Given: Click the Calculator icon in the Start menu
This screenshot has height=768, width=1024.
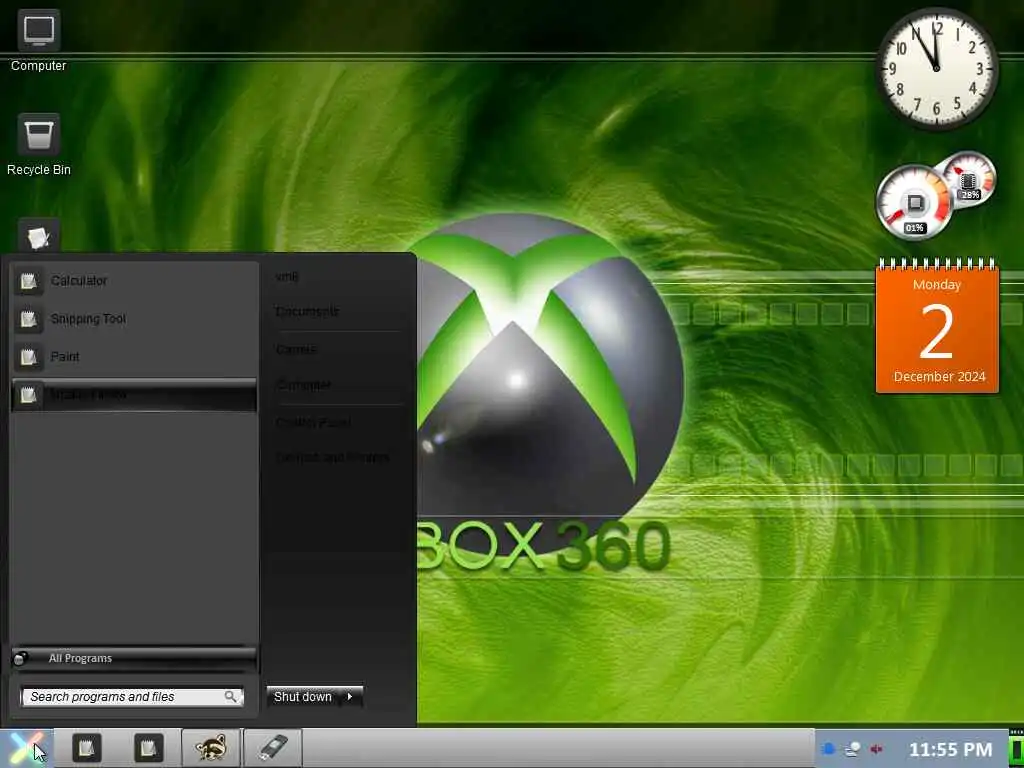Looking at the screenshot, I should click(x=28, y=281).
